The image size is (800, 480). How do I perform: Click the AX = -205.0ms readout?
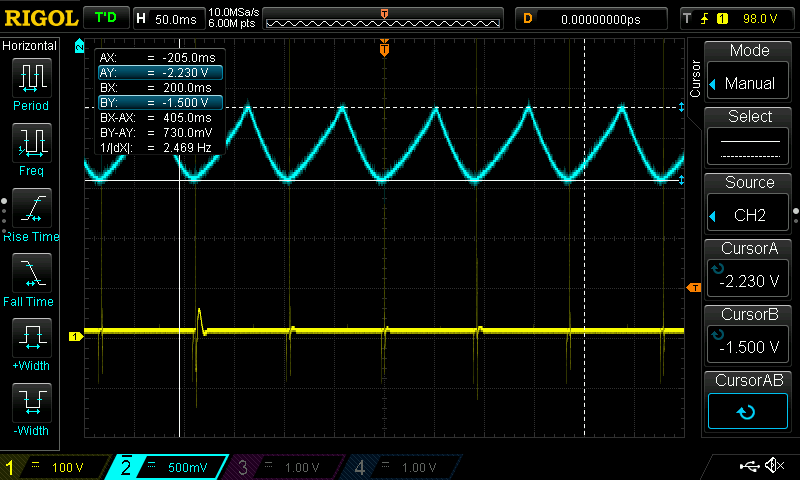pos(158,58)
